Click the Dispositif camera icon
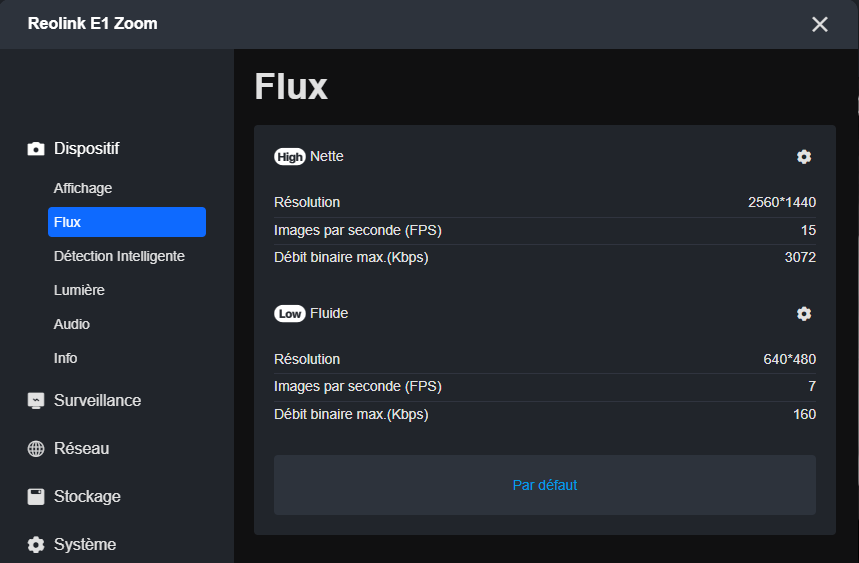The height and width of the screenshot is (563, 859). tap(36, 149)
